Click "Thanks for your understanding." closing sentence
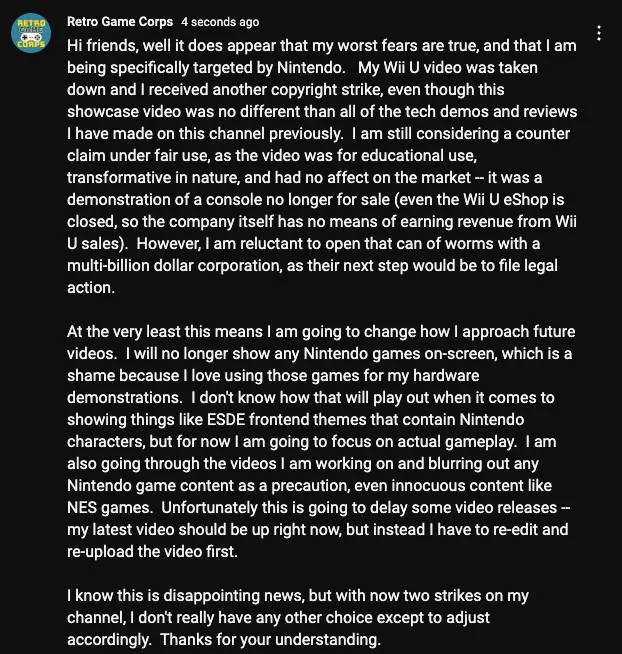The height and width of the screenshot is (654, 622). [270, 639]
